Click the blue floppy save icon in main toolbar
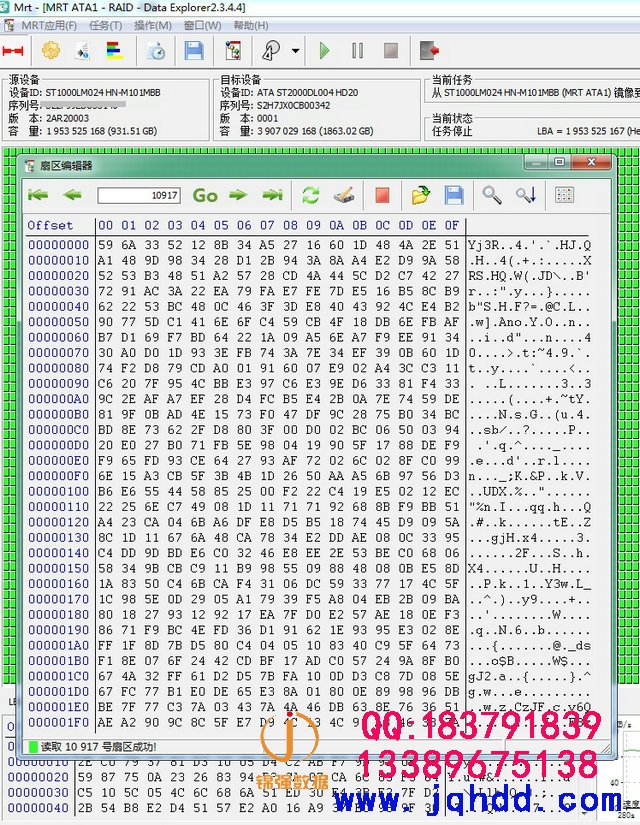The height and width of the screenshot is (825, 640). point(194,51)
